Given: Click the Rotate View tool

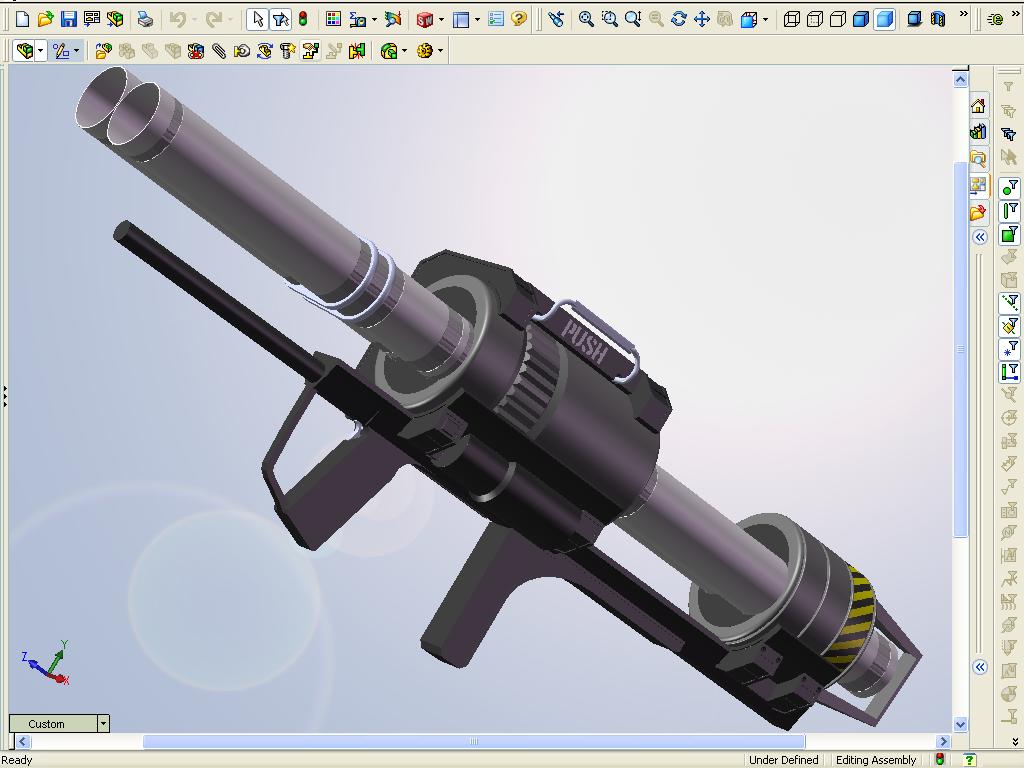Looking at the screenshot, I should 678,19.
